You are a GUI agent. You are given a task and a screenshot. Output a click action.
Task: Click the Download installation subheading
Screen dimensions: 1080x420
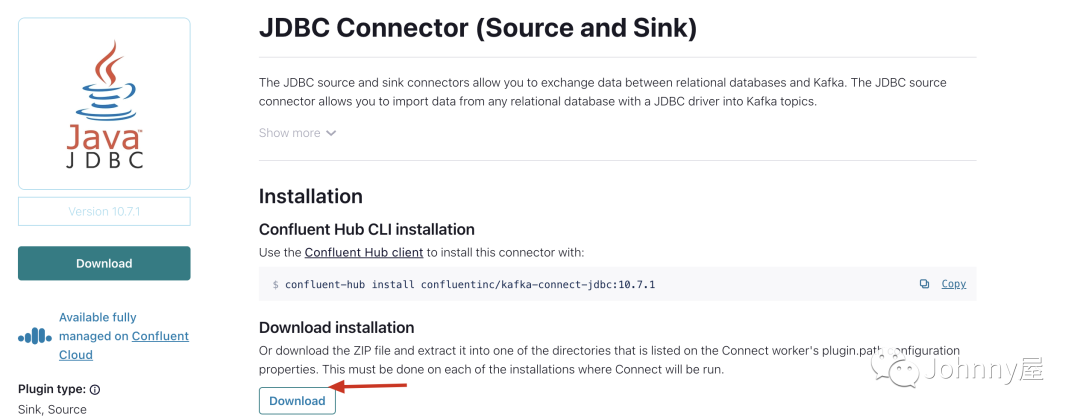point(336,327)
